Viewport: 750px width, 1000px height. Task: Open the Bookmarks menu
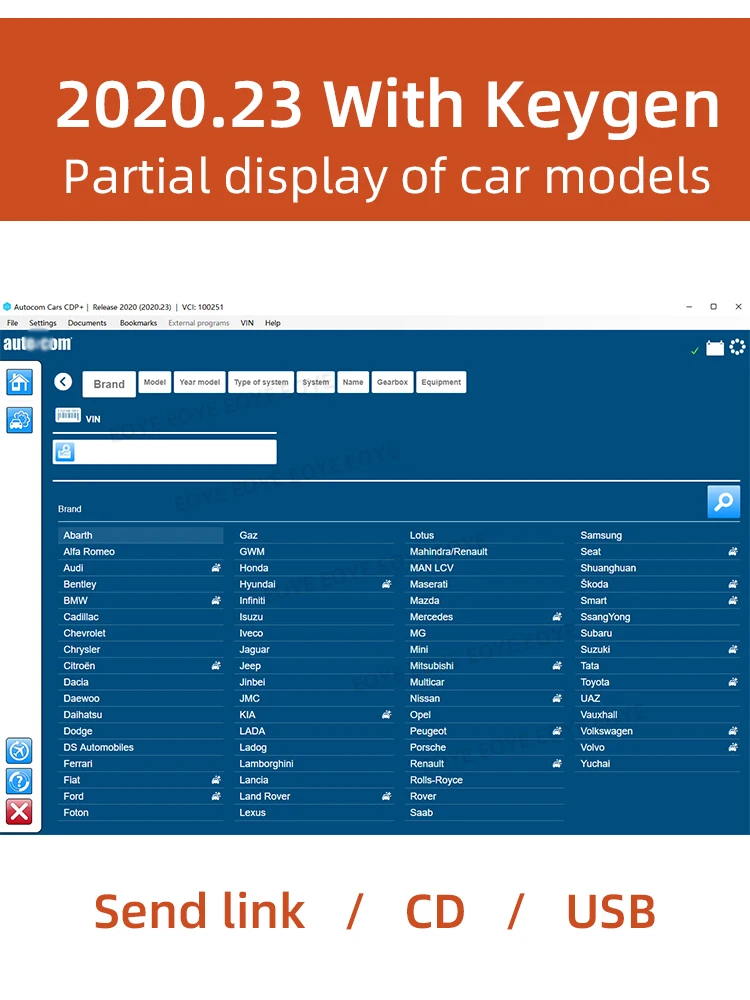point(138,323)
